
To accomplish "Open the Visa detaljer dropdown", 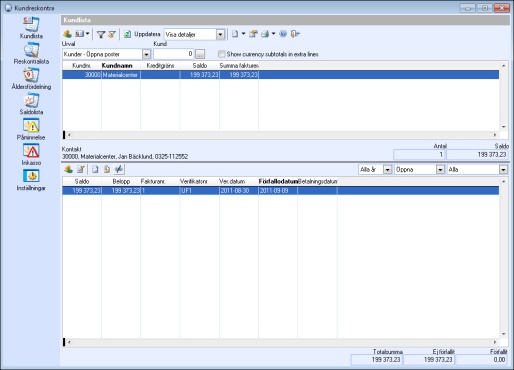I will 220,35.
